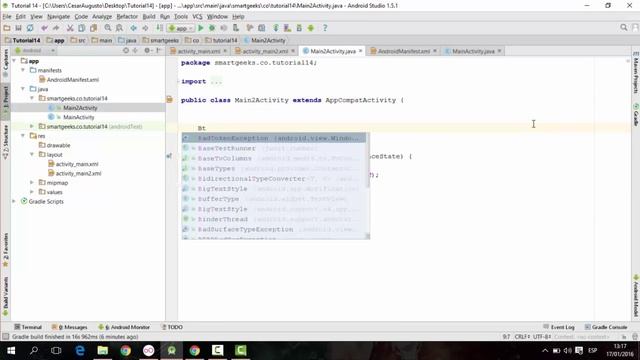Collapse the app module tree node

coord(14,61)
